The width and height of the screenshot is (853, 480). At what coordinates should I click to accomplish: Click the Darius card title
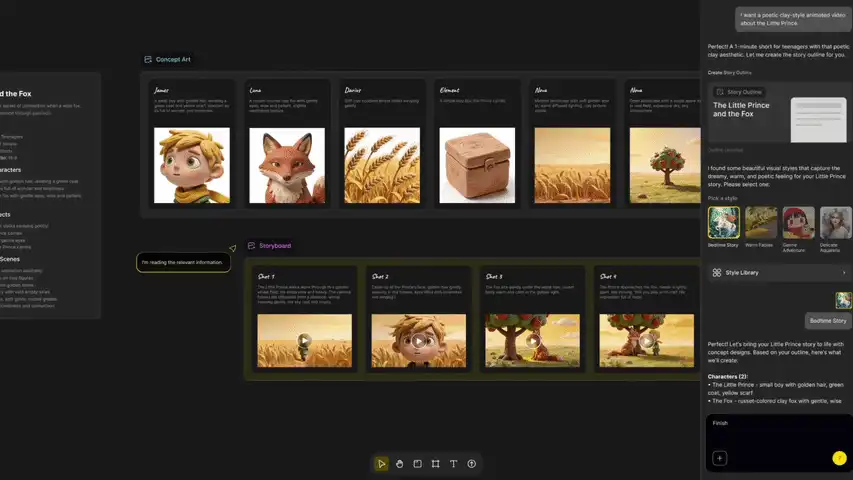click(353, 90)
